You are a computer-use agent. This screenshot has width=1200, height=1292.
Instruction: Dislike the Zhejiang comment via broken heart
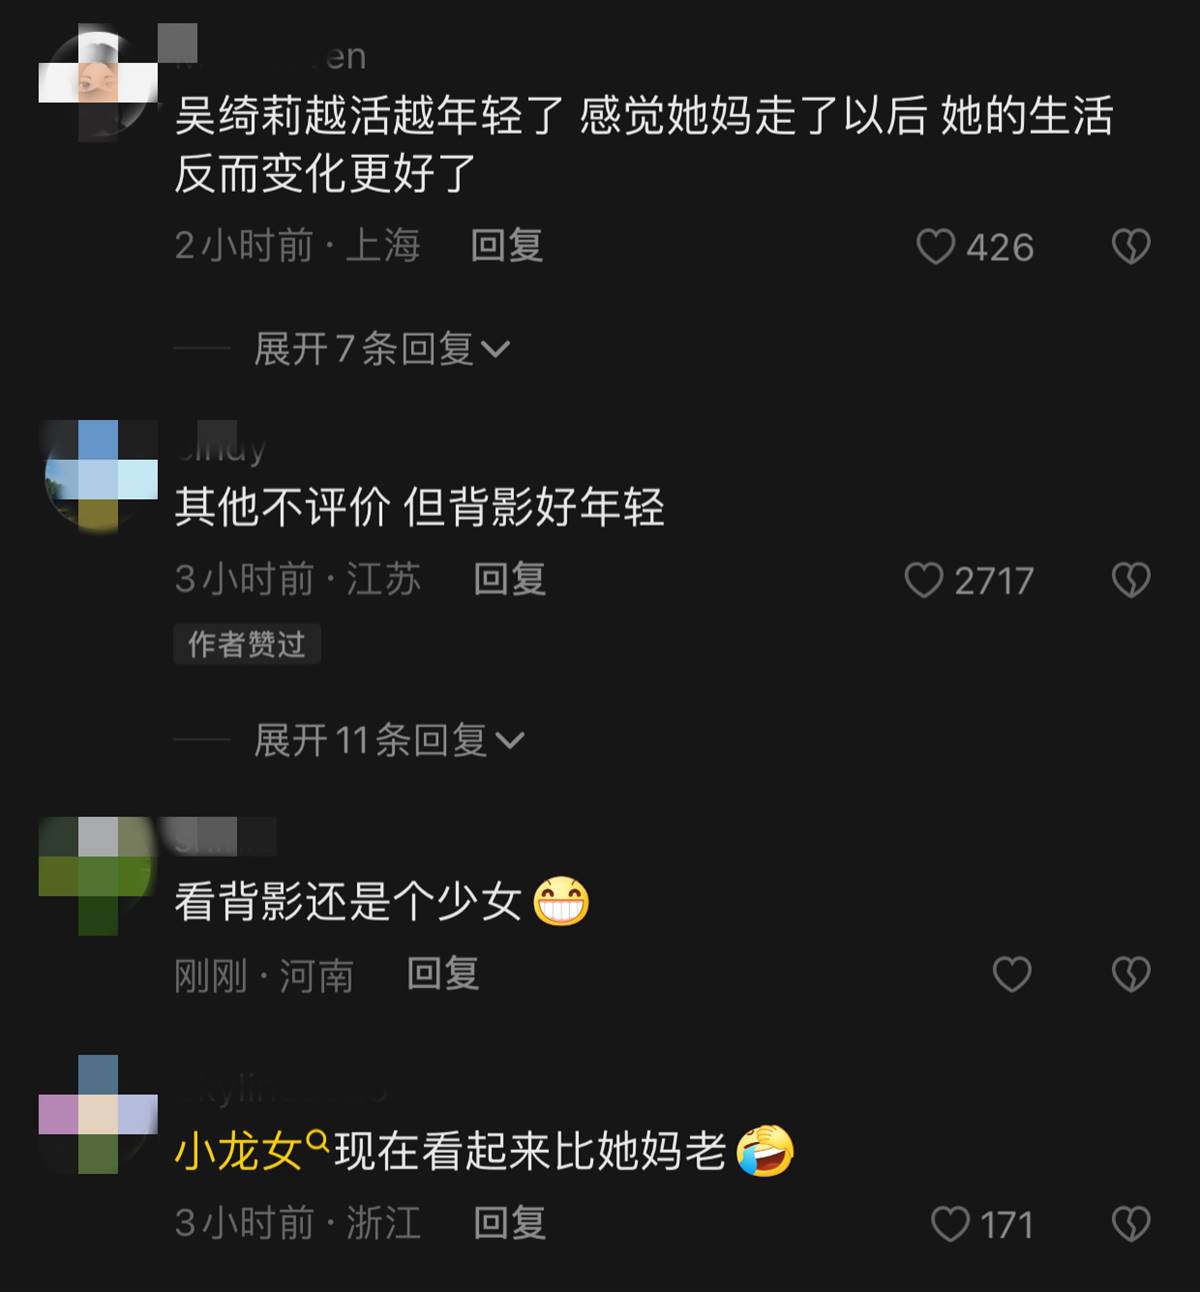click(x=1131, y=1224)
